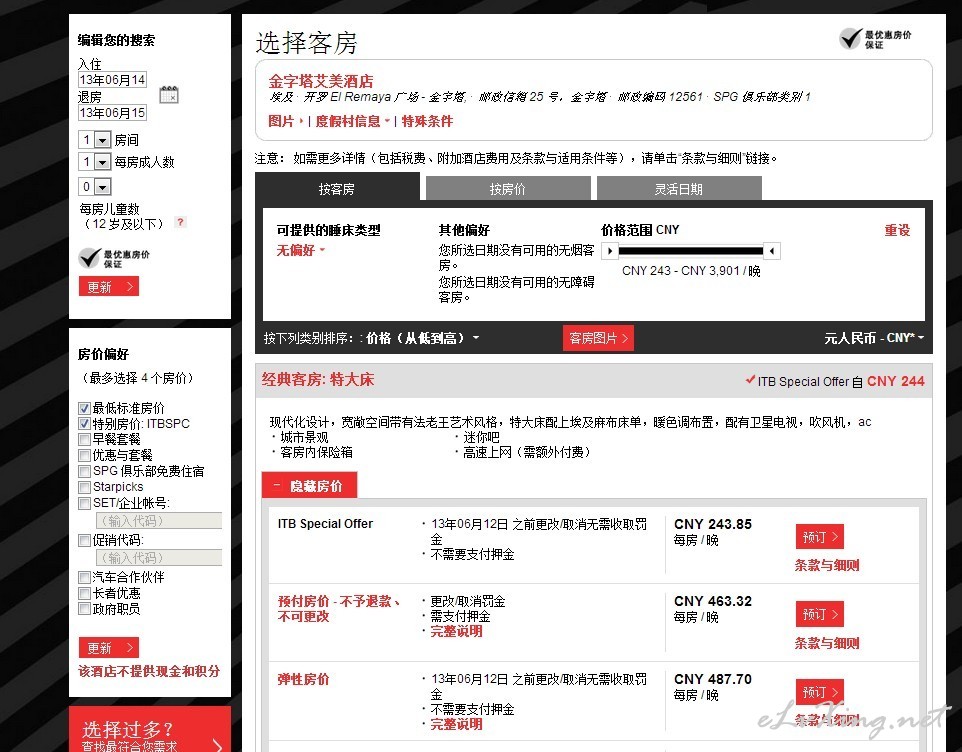This screenshot has width=962, height=752.
Task: Open the calendar date picker icon
Action: (169, 94)
